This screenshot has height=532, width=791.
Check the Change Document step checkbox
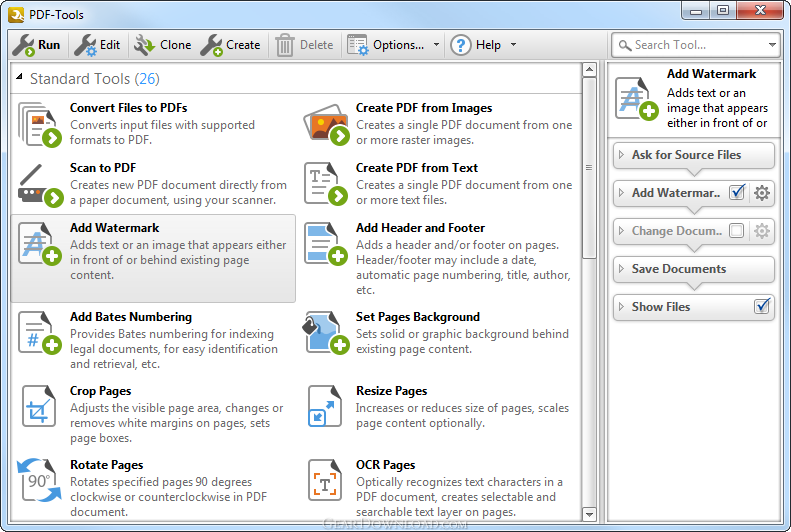(737, 231)
